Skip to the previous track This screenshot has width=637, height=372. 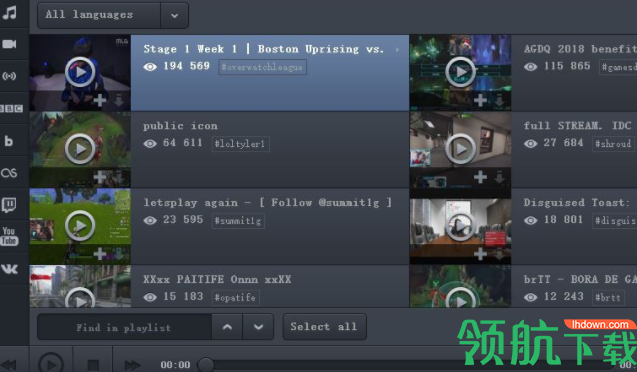(8, 365)
